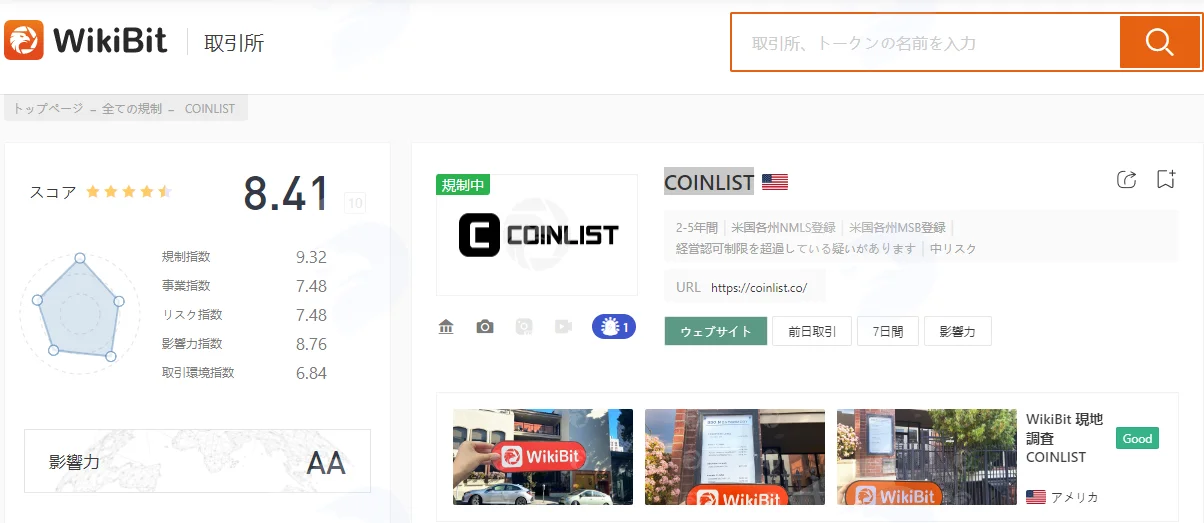Click the 取引環境指数 6.84 row
This screenshot has width=1204, height=523.
[244, 373]
